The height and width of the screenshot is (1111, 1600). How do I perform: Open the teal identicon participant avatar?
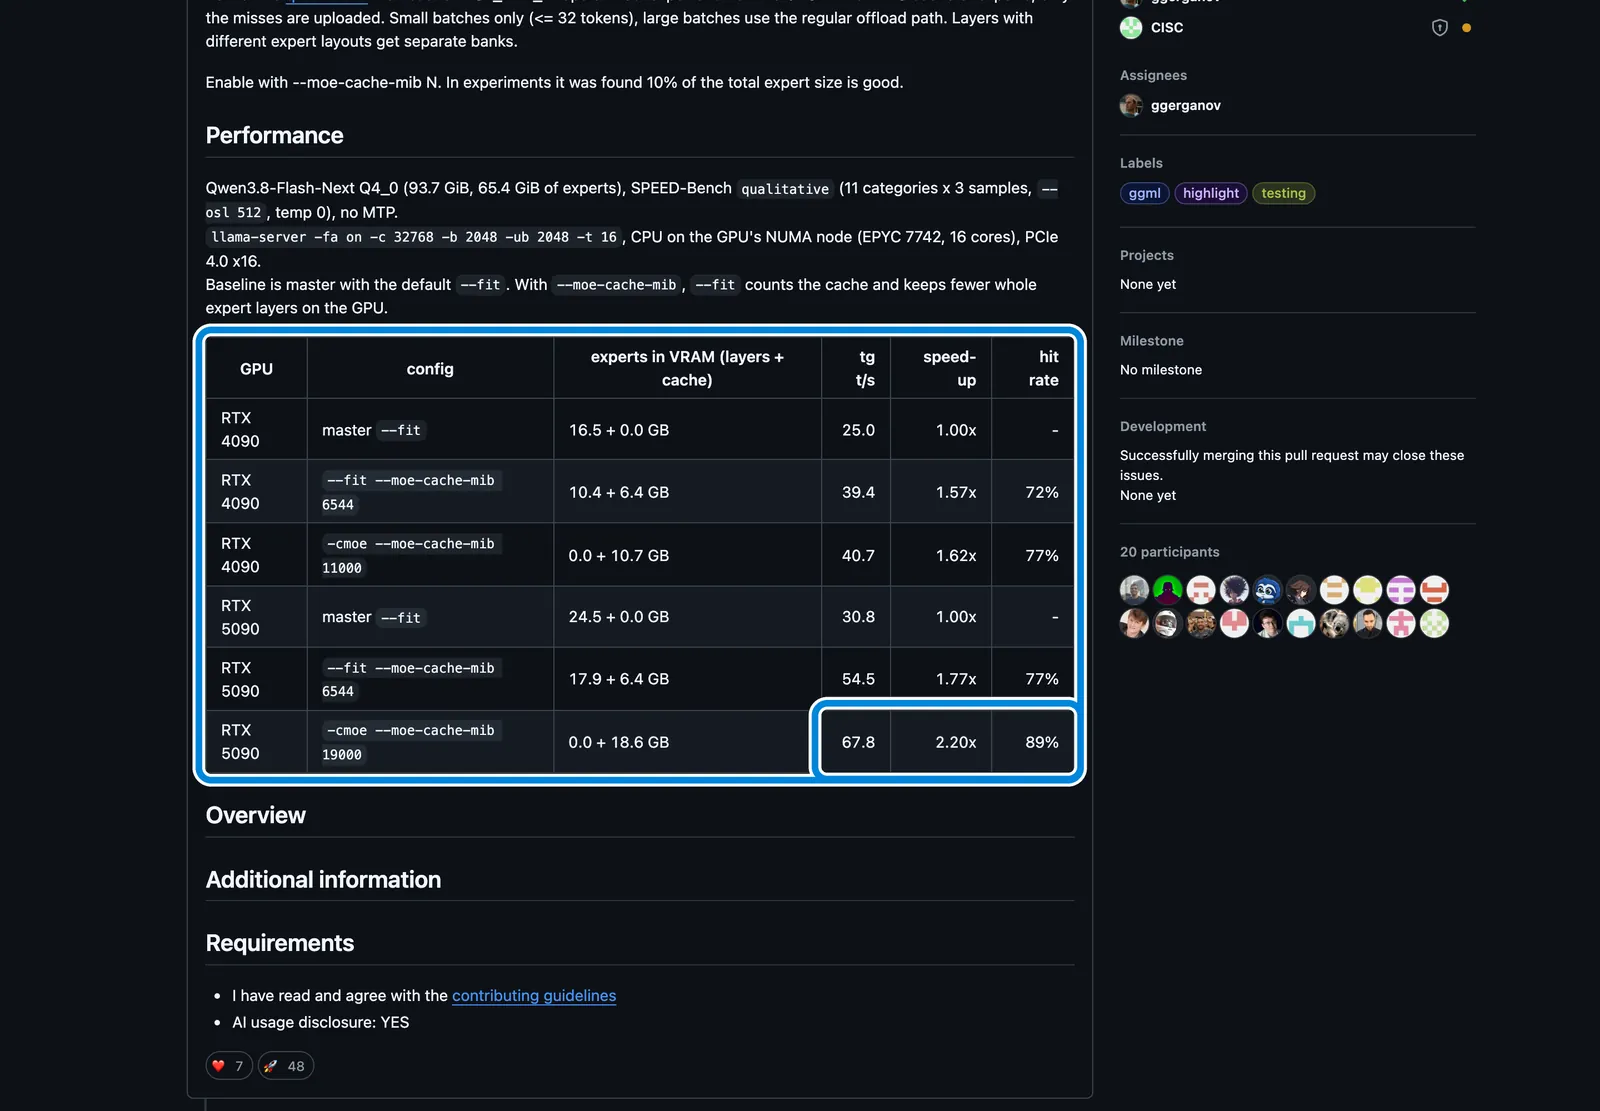tap(1301, 624)
